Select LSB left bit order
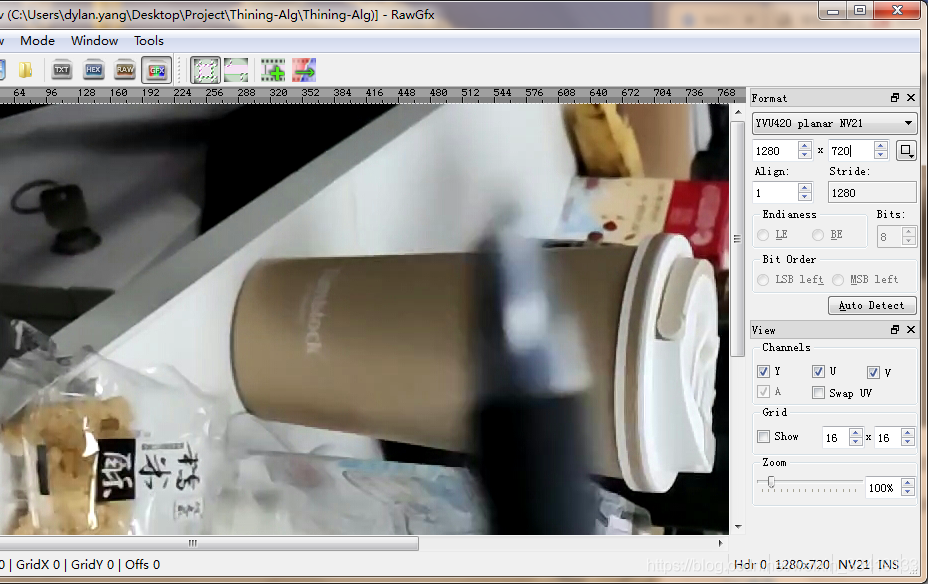928x584 pixels. 763,279
